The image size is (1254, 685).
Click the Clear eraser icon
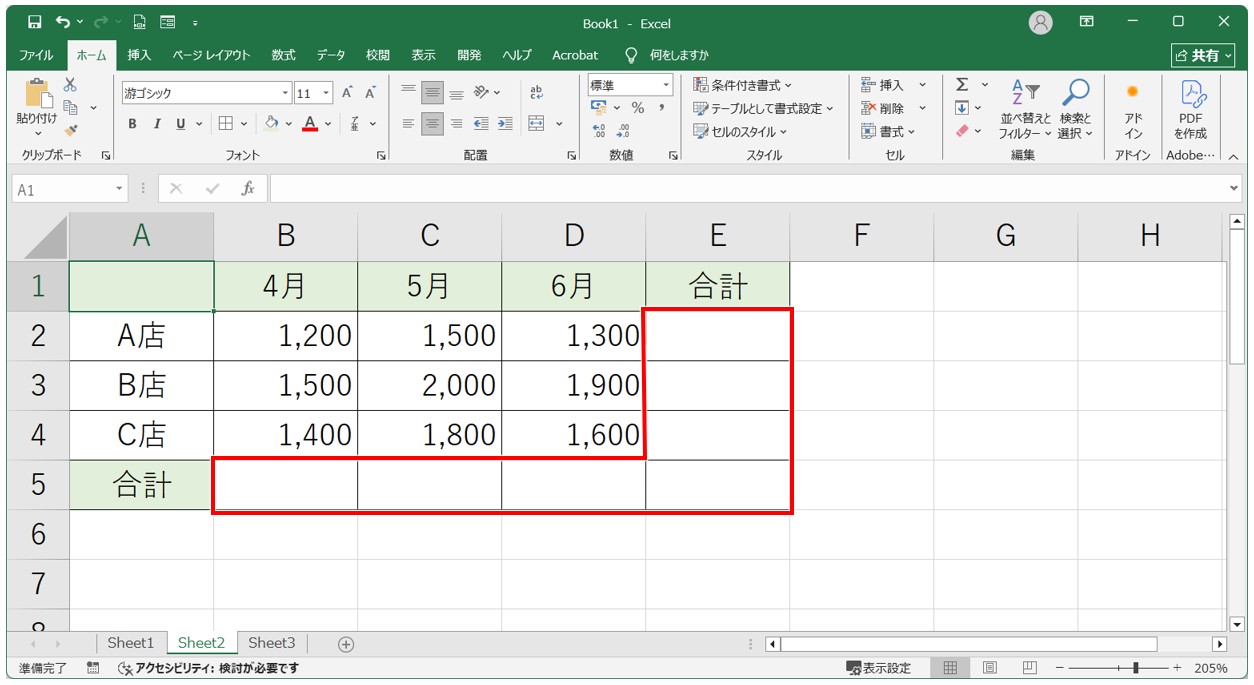(x=962, y=131)
